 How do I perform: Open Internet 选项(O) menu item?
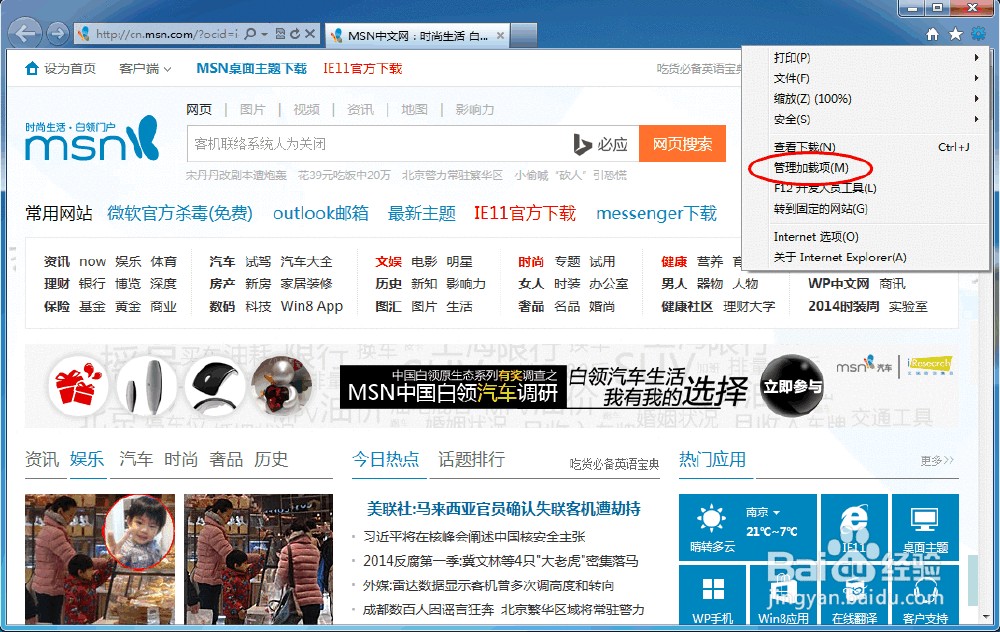(865, 237)
